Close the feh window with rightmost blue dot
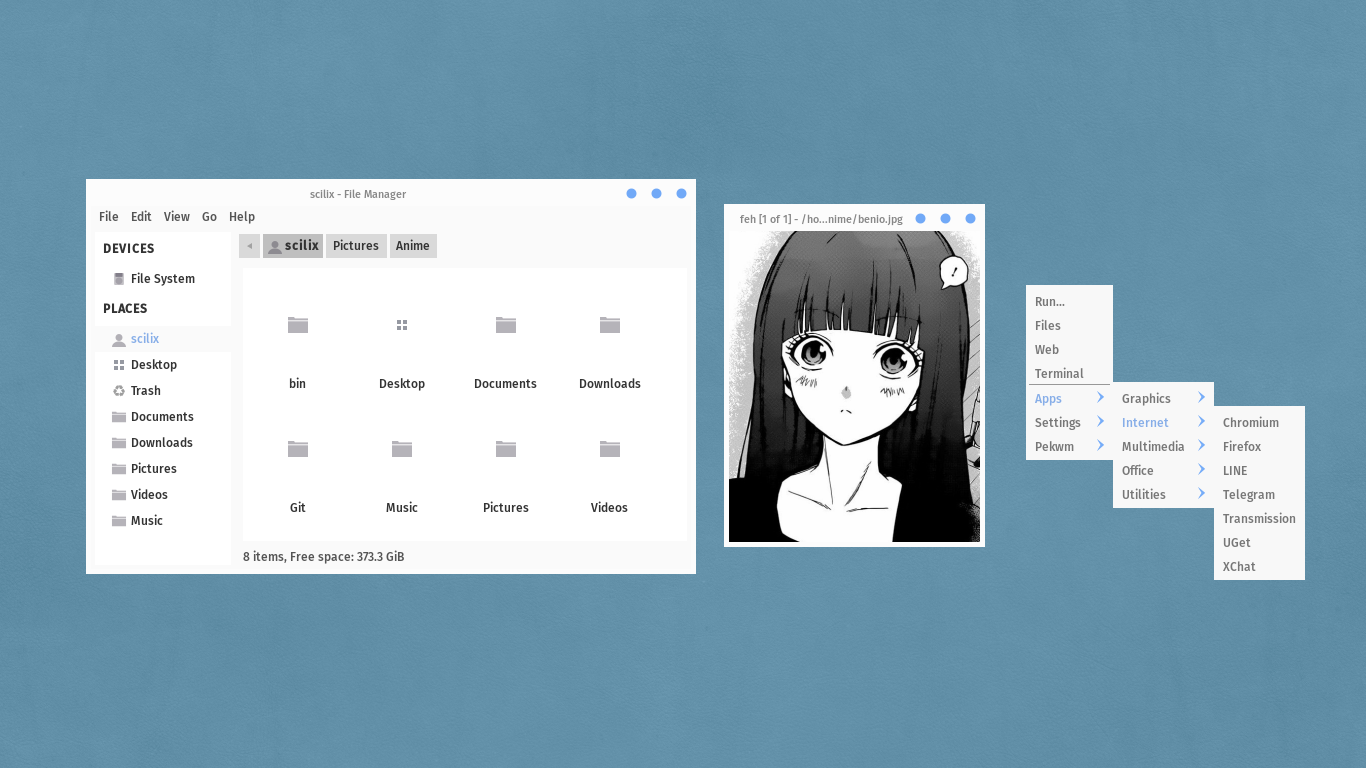 tap(970, 219)
